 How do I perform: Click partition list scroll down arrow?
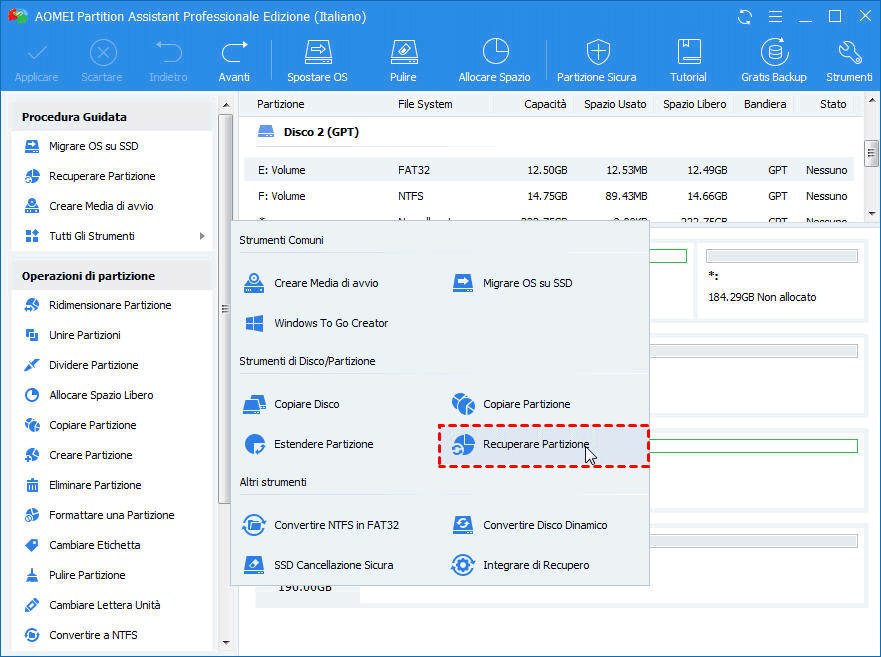871,214
